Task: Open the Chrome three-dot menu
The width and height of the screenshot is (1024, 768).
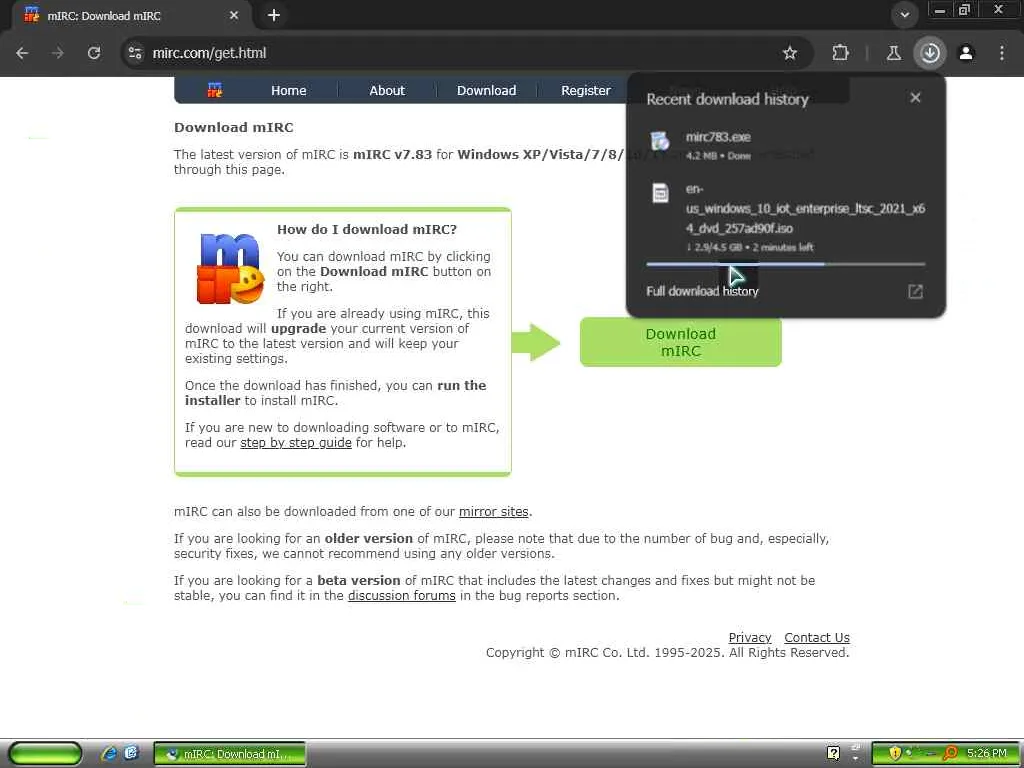Action: tap(1002, 53)
